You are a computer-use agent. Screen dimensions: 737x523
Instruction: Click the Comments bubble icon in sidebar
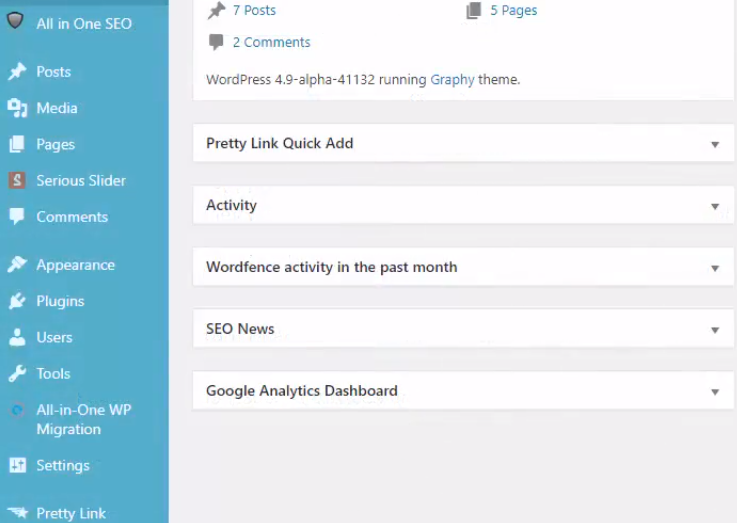click(x=17, y=217)
